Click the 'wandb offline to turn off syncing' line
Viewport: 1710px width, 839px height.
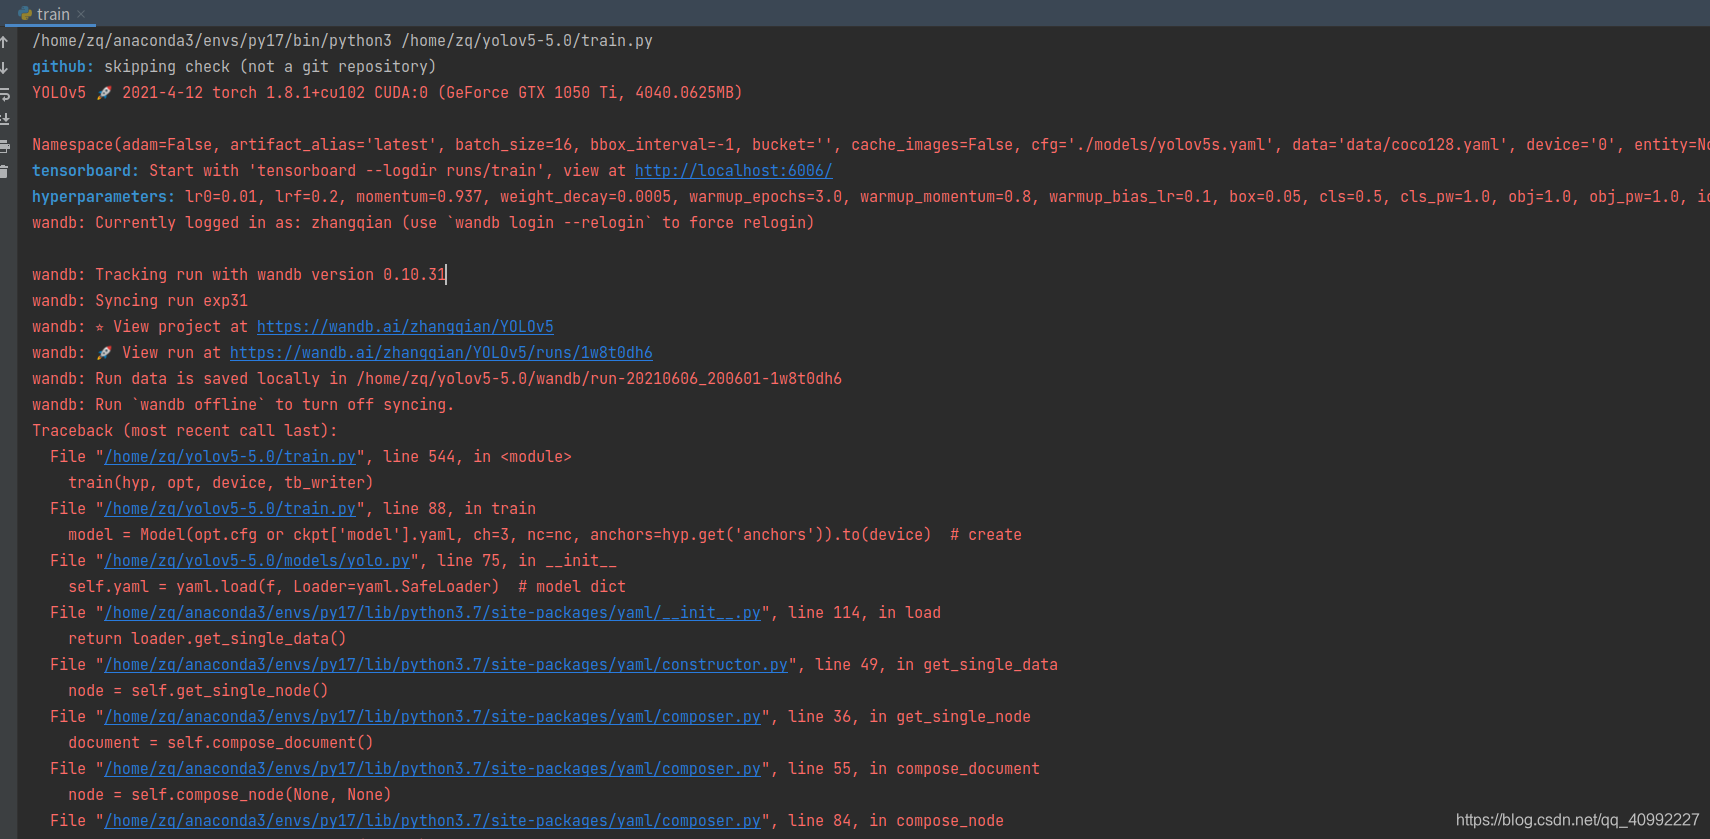(243, 405)
